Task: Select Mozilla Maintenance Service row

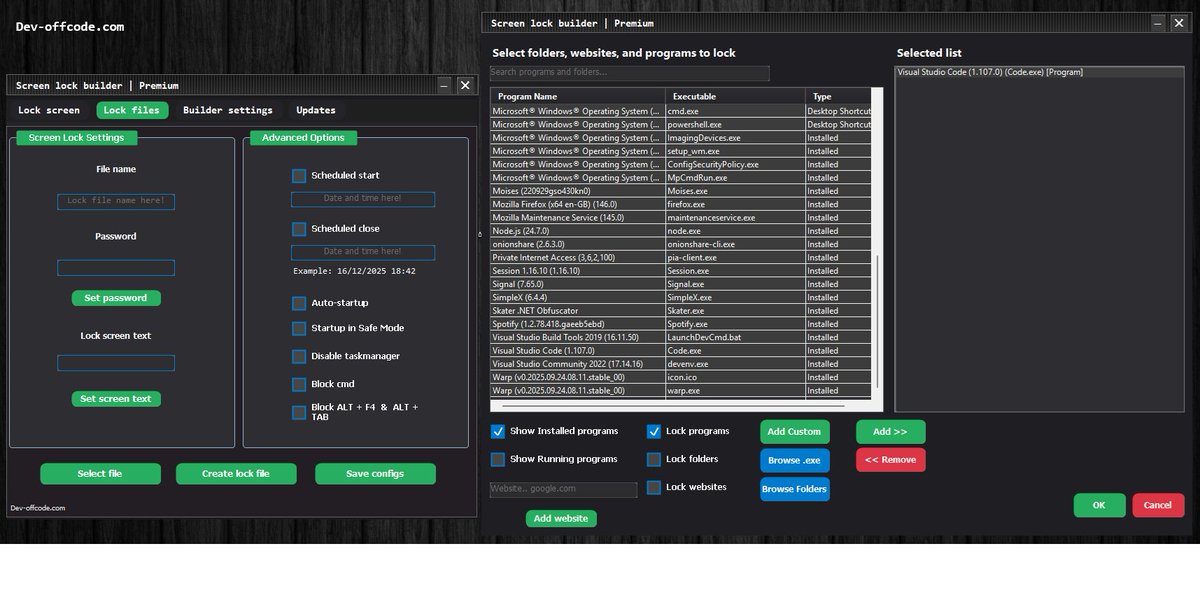Action: coord(681,217)
